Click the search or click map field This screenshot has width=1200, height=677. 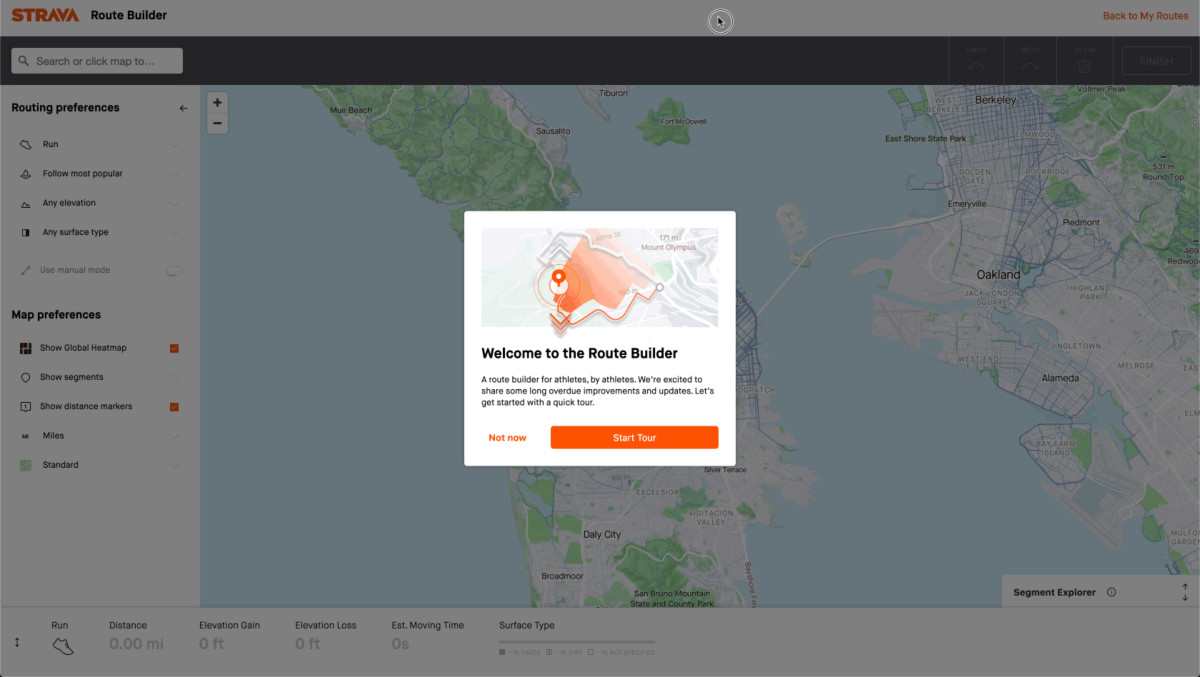(97, 61)
